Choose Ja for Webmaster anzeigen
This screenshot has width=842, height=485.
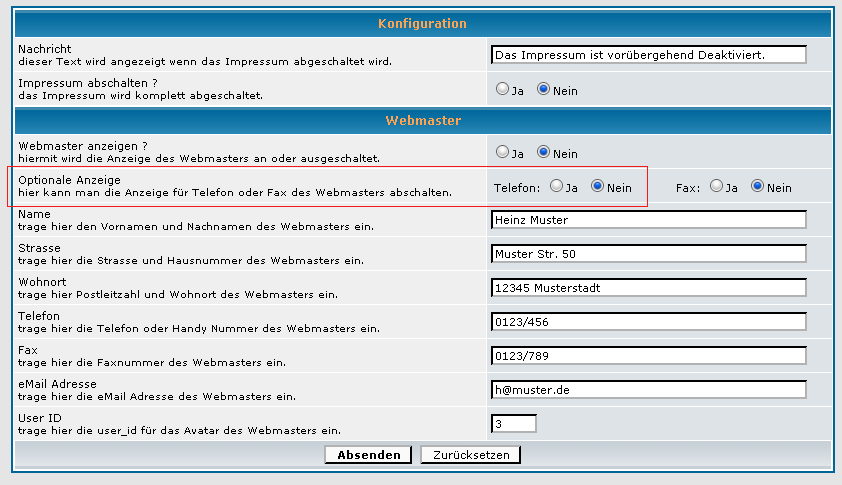(503, 152)
